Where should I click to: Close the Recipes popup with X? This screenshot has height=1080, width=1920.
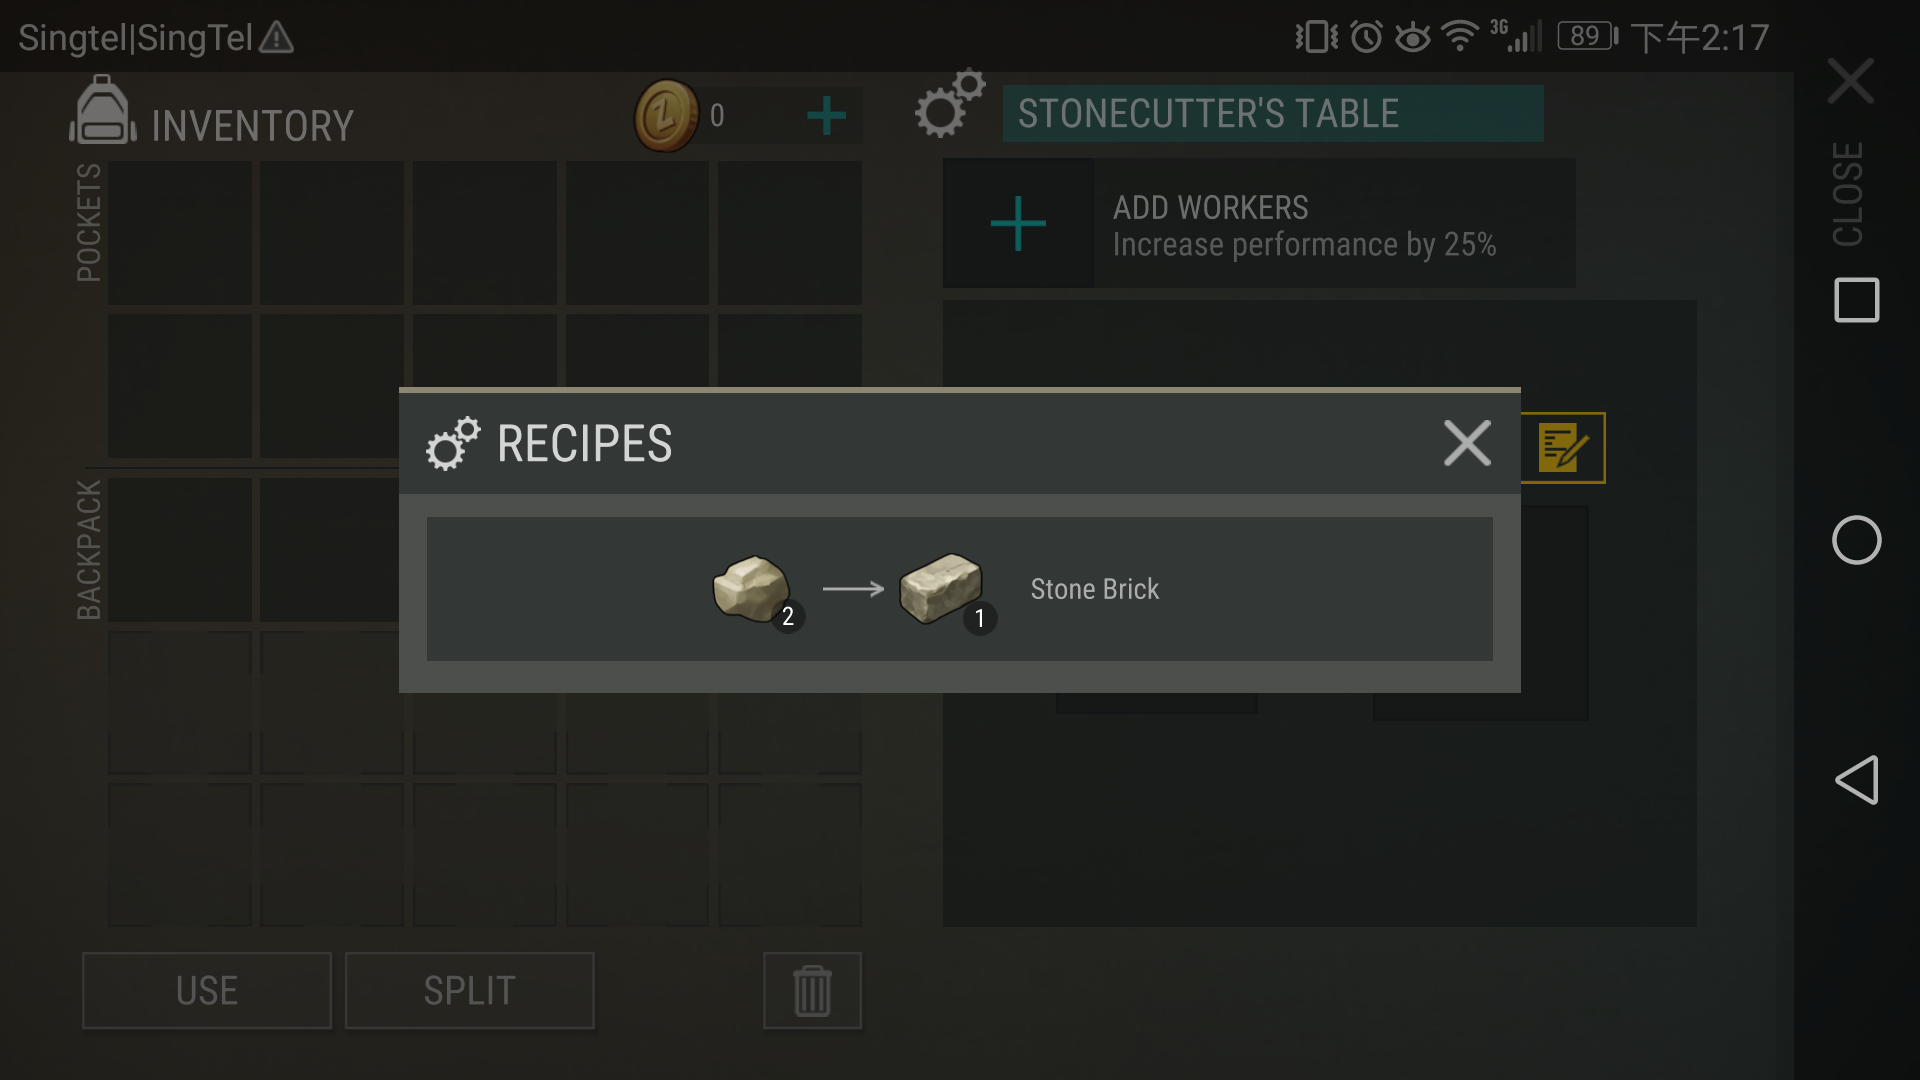coord(1467,443)
